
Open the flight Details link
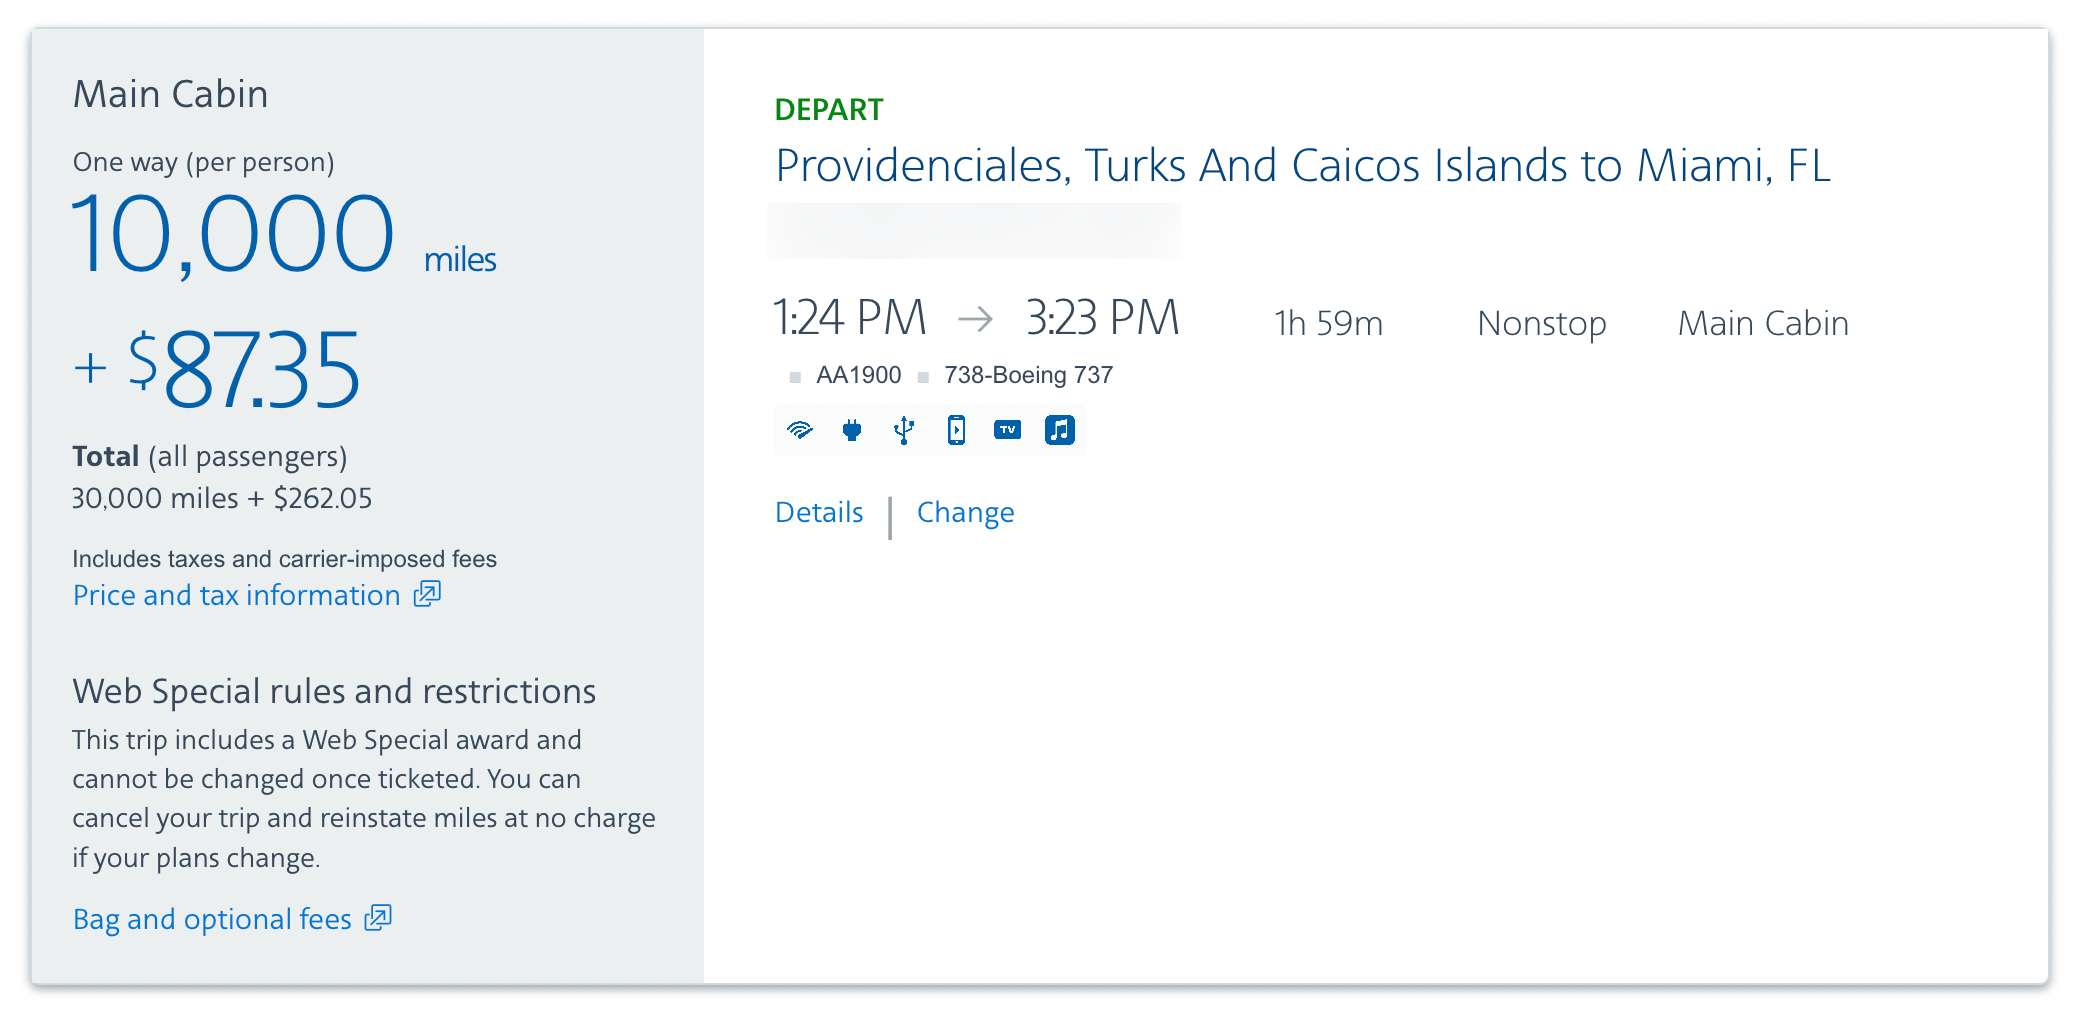pos(819,512)
